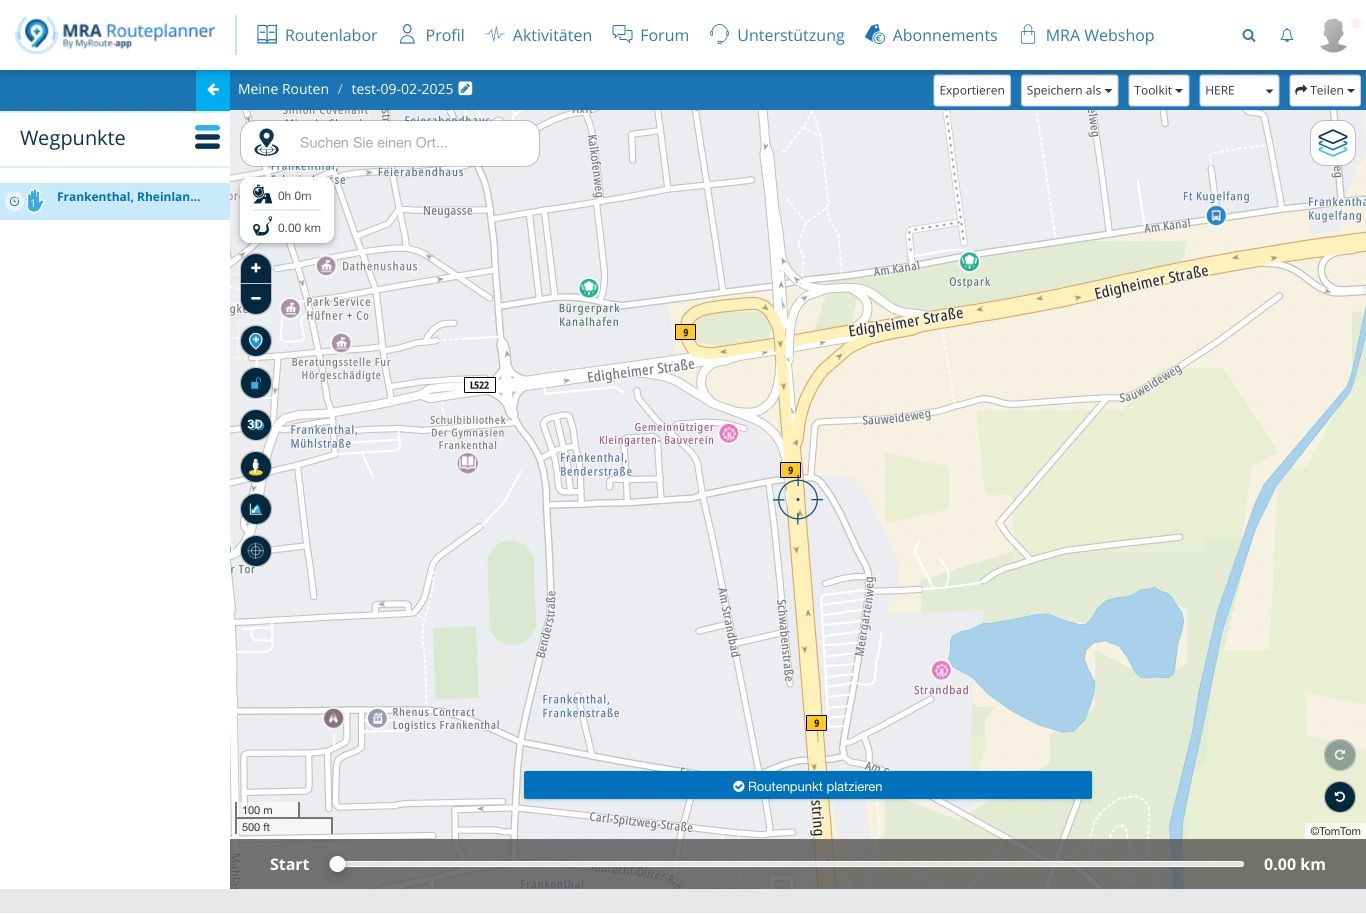Click Routenpunkt platzieren button

point(808,786)
